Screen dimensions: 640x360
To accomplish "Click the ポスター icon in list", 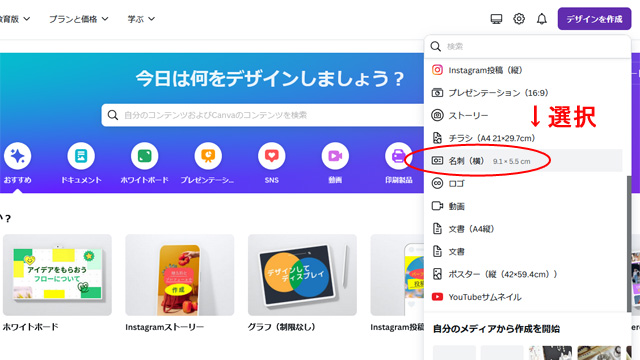I will [x=437, y=274].
